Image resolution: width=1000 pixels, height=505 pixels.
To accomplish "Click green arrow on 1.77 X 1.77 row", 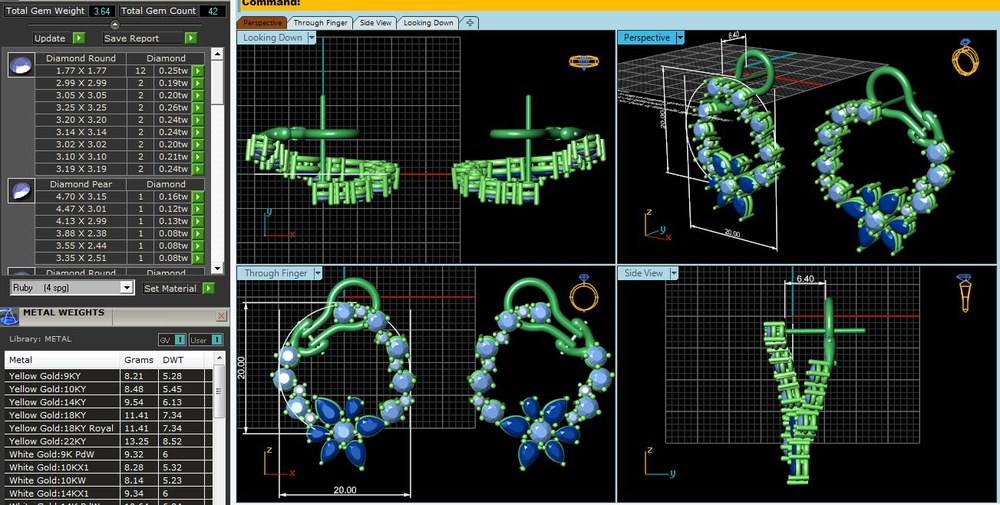I will [x=198, y=71].
